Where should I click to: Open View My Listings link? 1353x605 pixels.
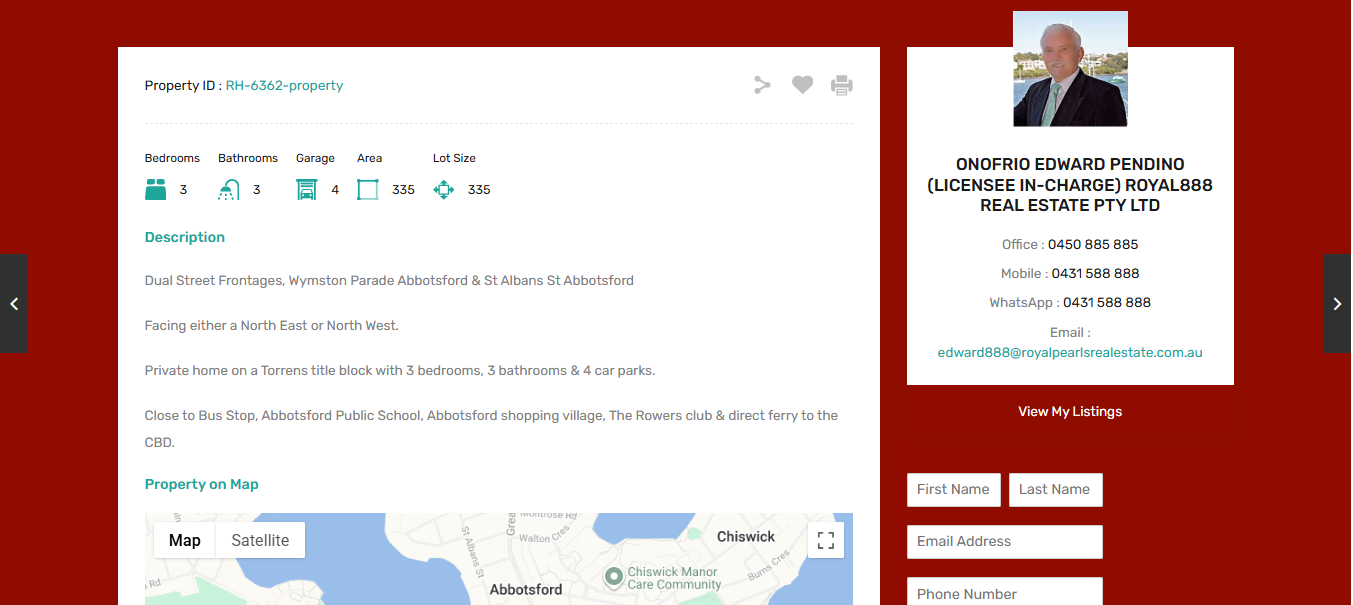(x=1070, y=411)
